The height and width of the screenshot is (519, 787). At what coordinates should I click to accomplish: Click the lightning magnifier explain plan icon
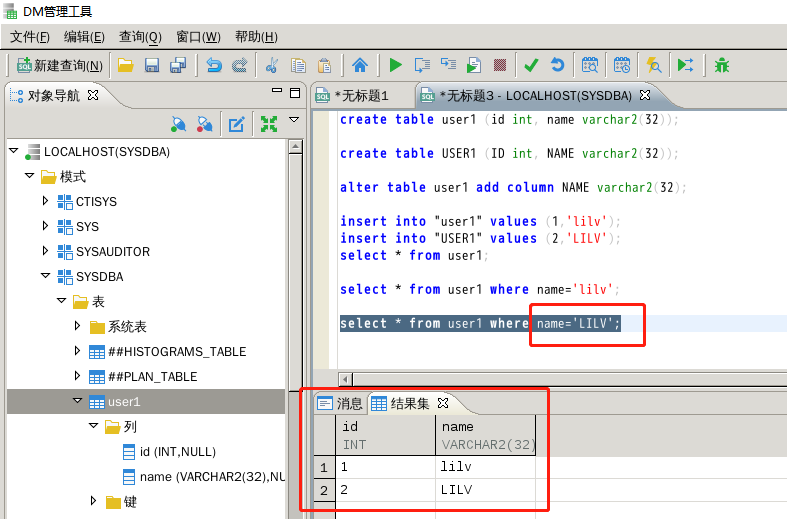(653, 65)
